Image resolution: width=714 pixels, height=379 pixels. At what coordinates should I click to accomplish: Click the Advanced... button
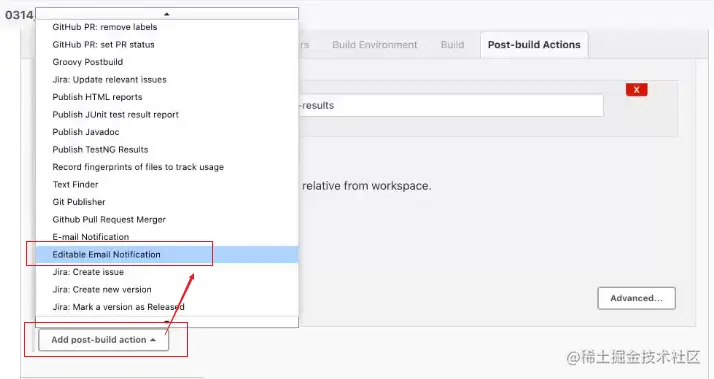[x=636, y=298]
